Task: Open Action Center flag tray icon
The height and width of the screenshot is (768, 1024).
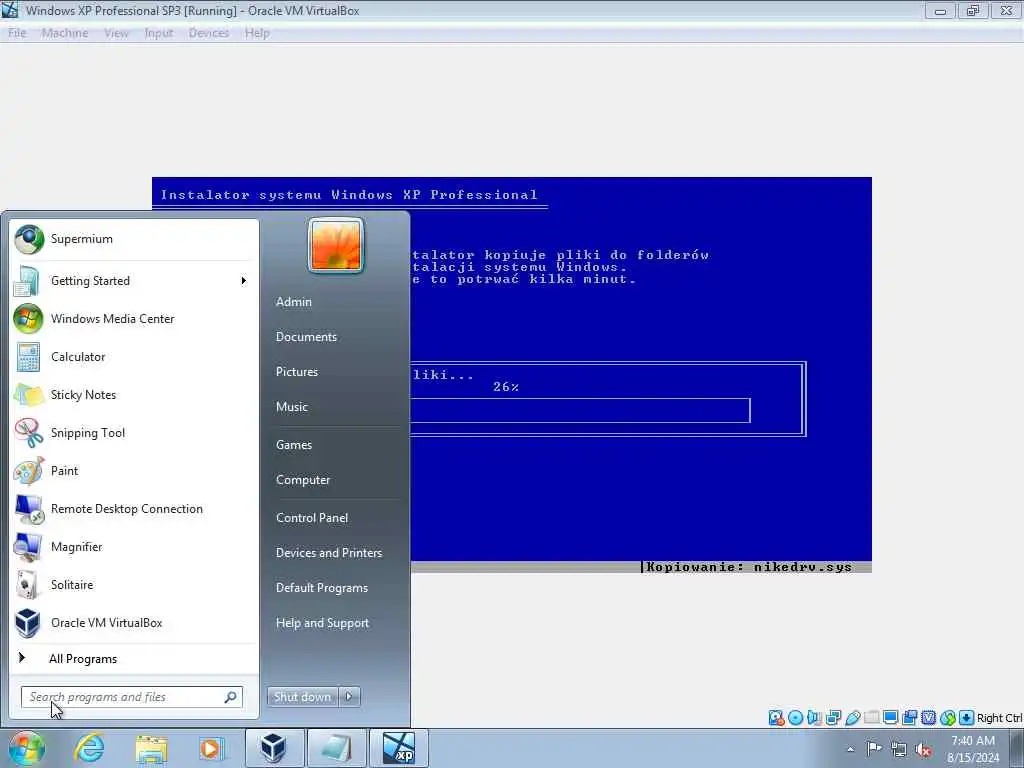Action: click(874, 748)
